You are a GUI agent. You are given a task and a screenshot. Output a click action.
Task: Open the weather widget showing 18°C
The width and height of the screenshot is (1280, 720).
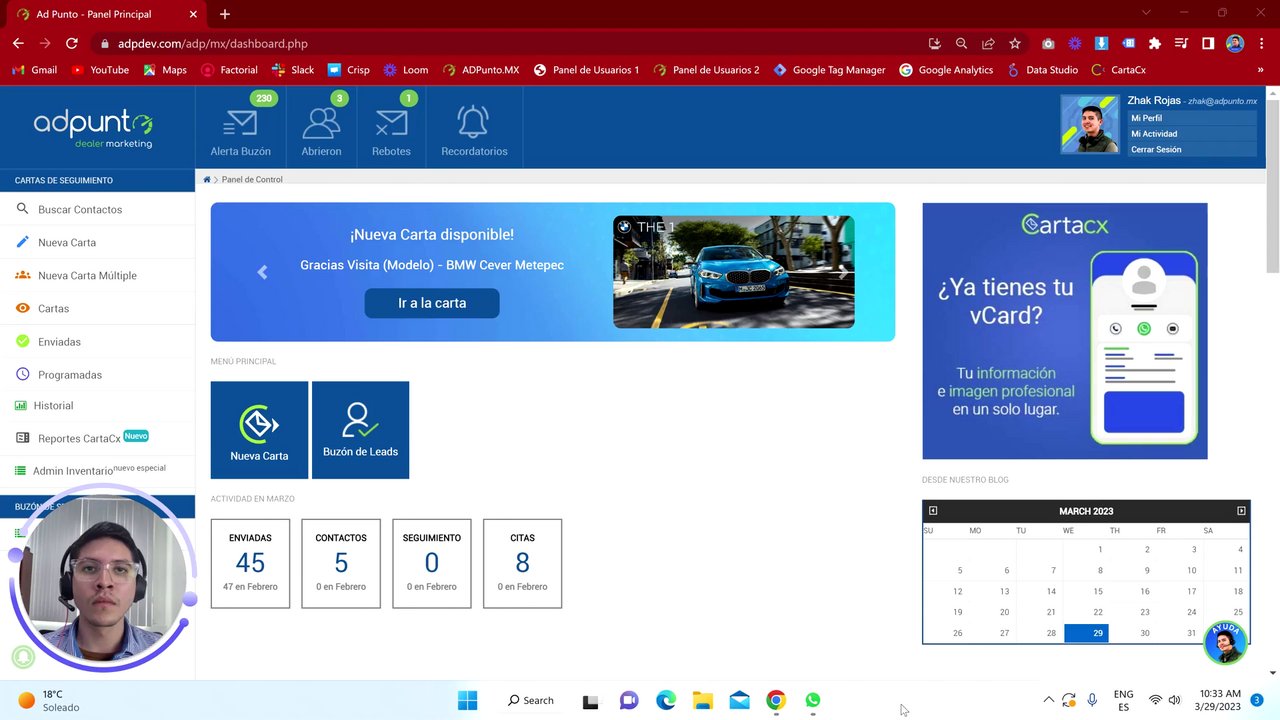click(x=50, y=700)
